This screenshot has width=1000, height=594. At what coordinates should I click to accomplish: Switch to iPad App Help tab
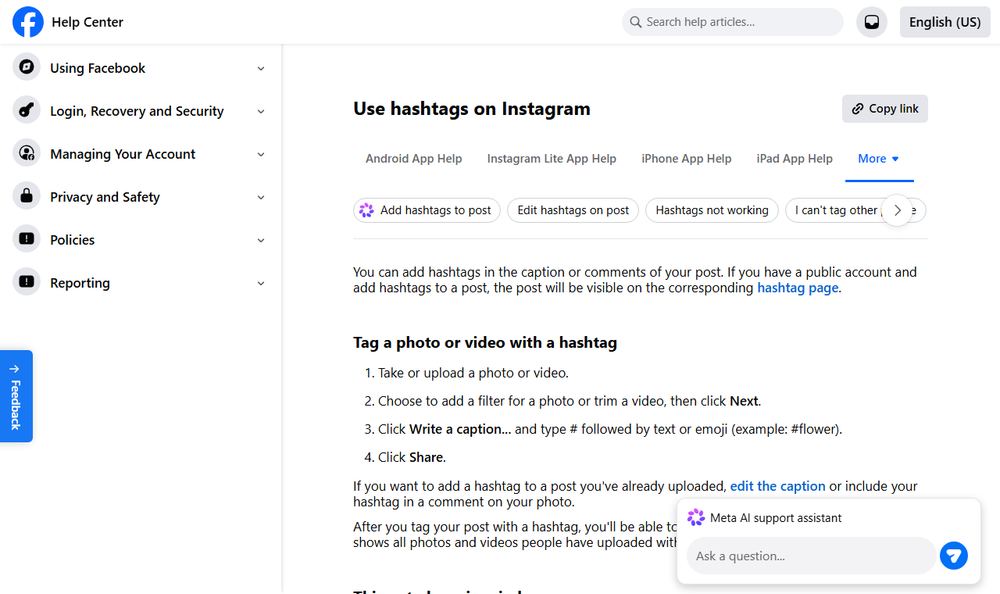pyautogui.click(x=795, y=159)
